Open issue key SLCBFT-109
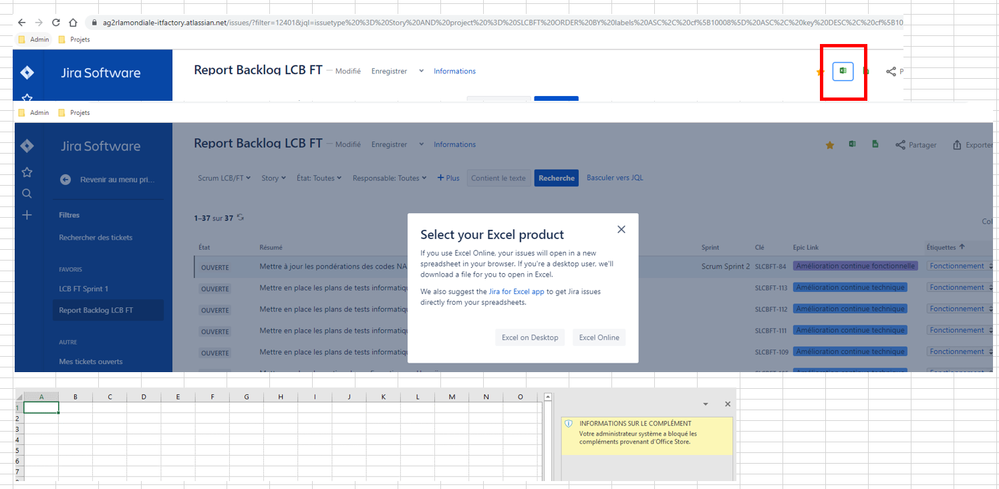This screenshot has width=999, height=489. pyautogui.click(x=772, y=351)
